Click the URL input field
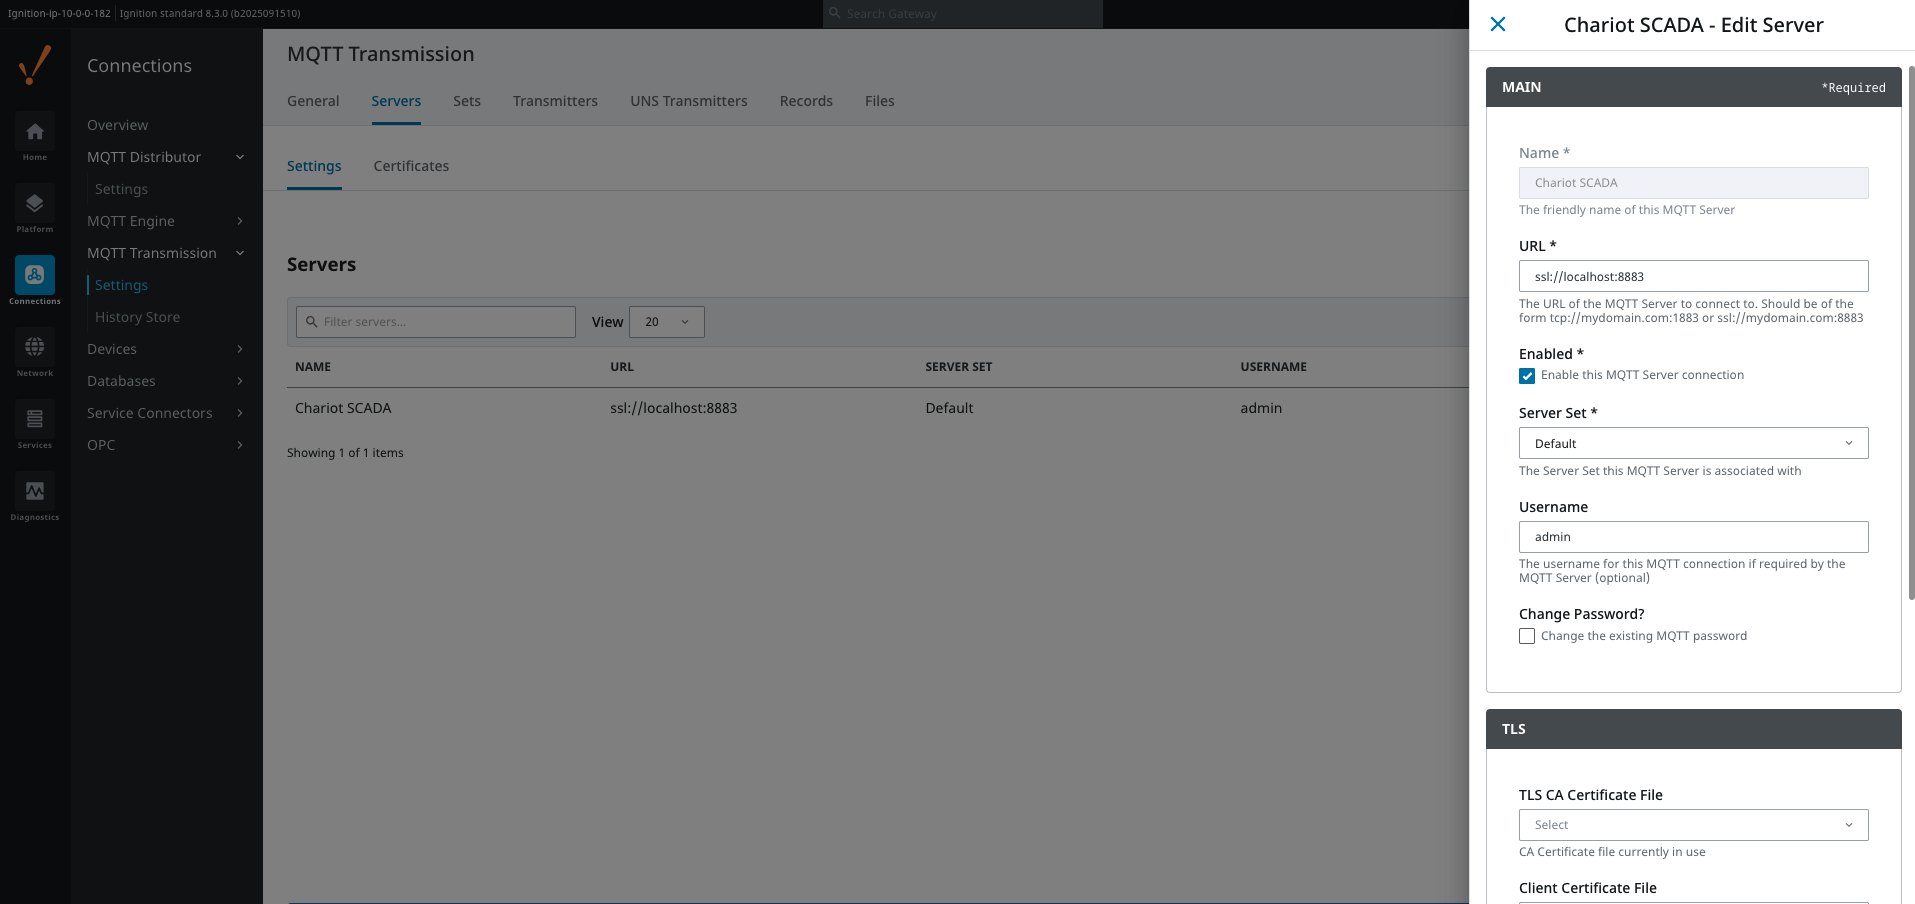The height and width of the screenshot is (904, 1915). pos(1693,277)
